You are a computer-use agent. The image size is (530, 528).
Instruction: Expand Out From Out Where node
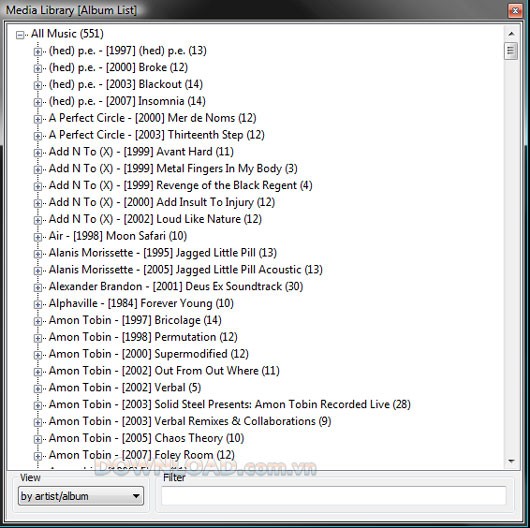pos(38,371)
